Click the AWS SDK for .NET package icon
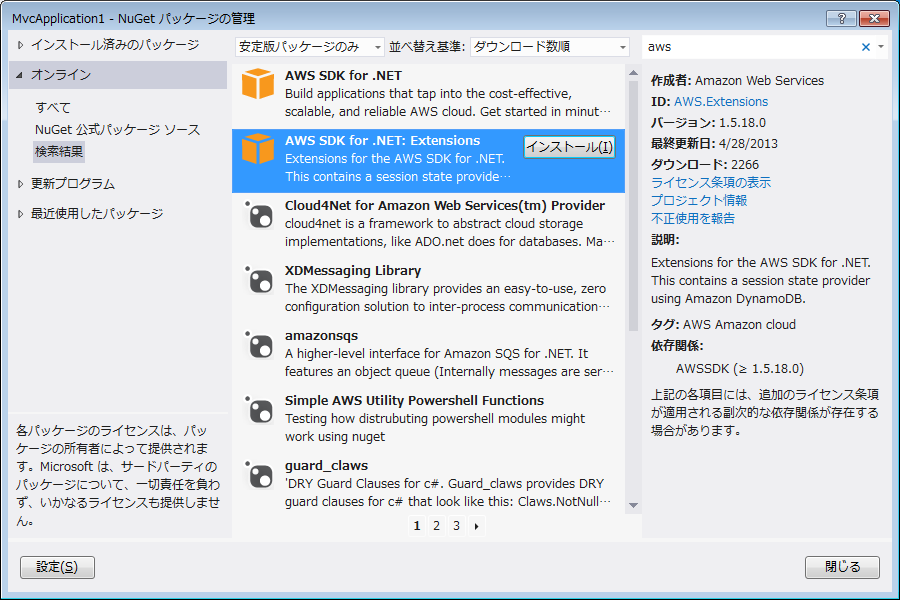900x600 pixels. coord(258,84)
